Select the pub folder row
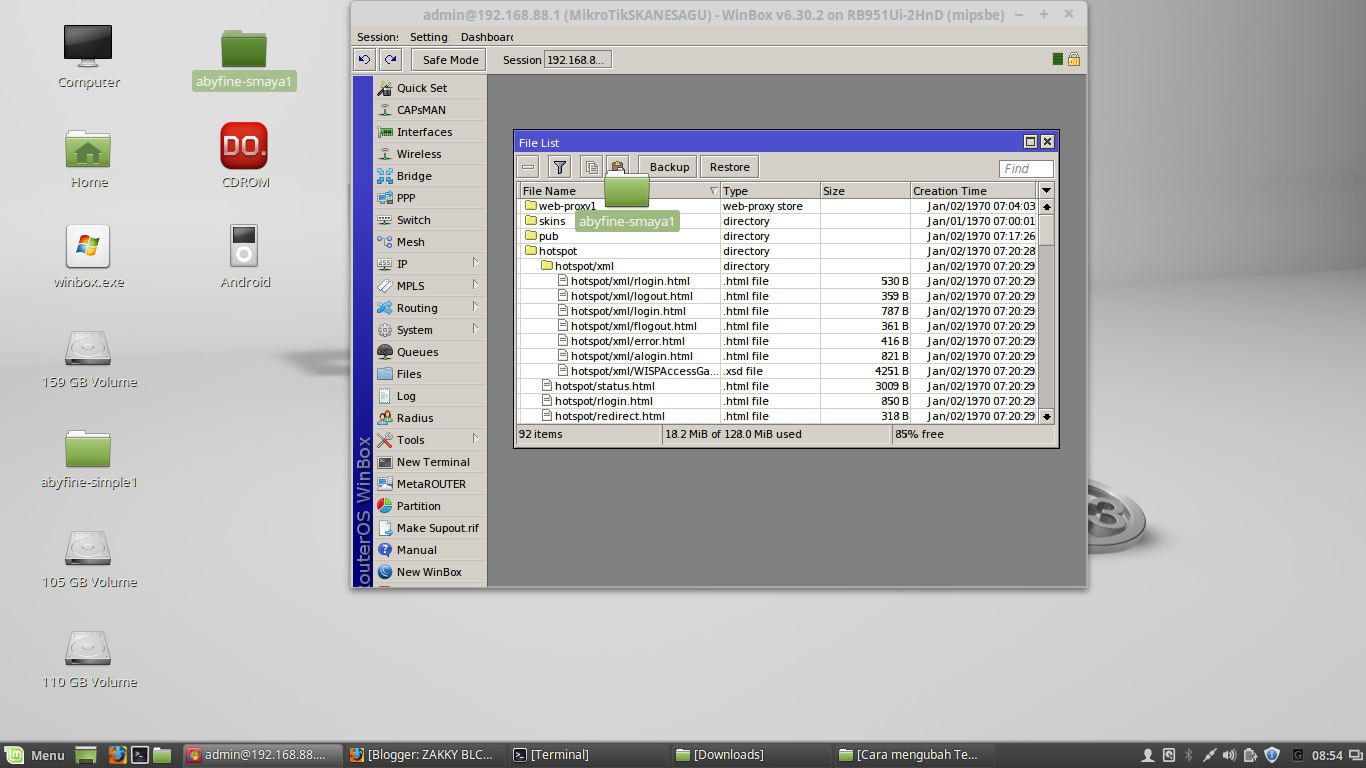This screenshot has width=1366, height=768. pyautogui.click(x=778, y=236)
